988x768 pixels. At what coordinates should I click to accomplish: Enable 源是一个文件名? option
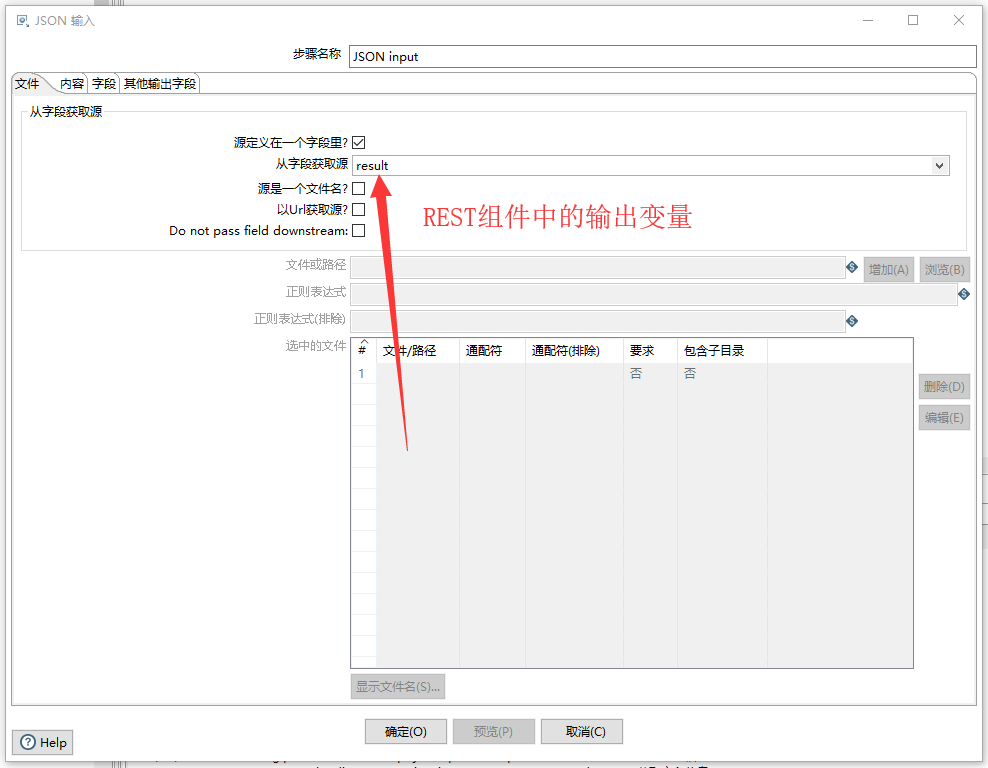tap(358, 187)
